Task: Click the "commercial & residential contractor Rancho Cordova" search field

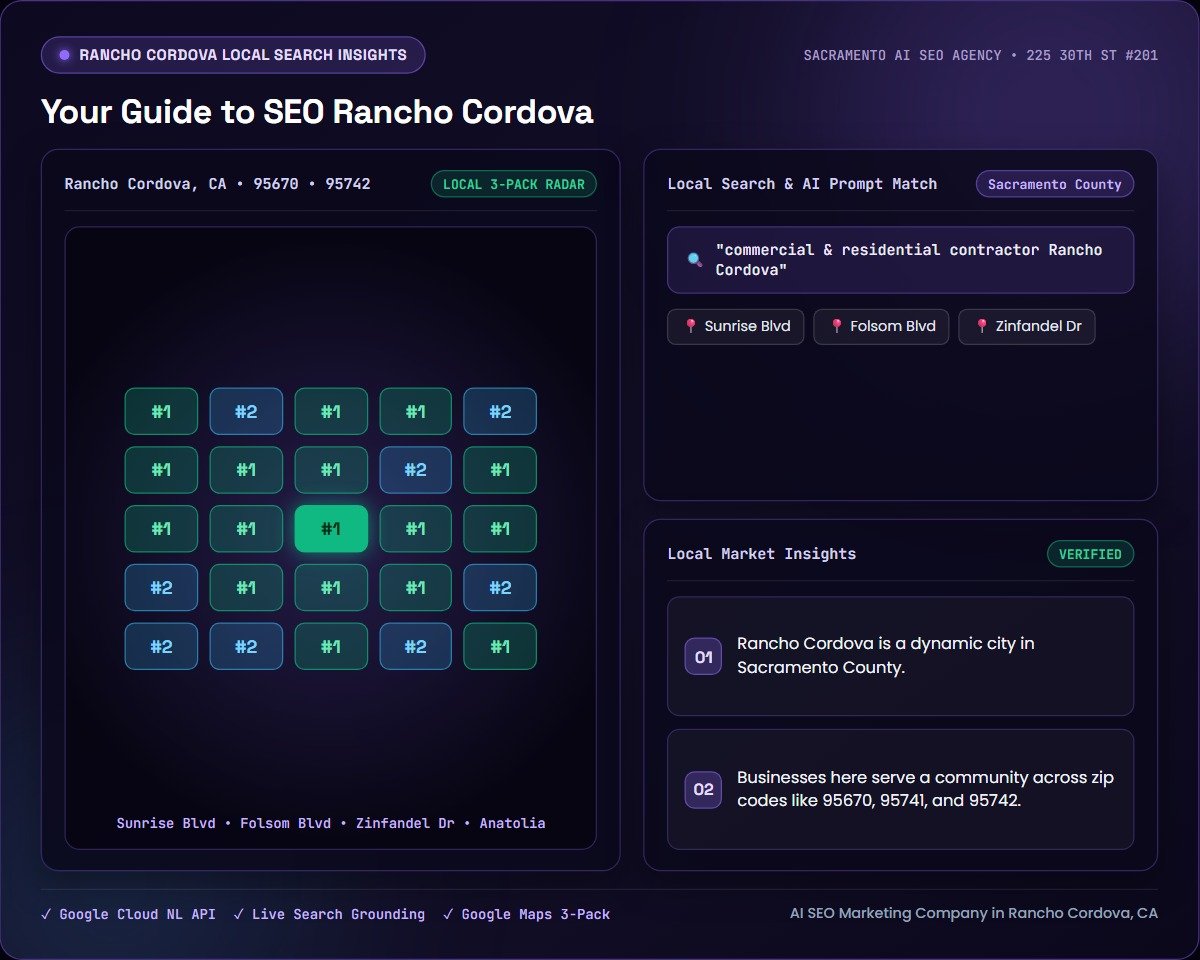Action: point(900,260)
